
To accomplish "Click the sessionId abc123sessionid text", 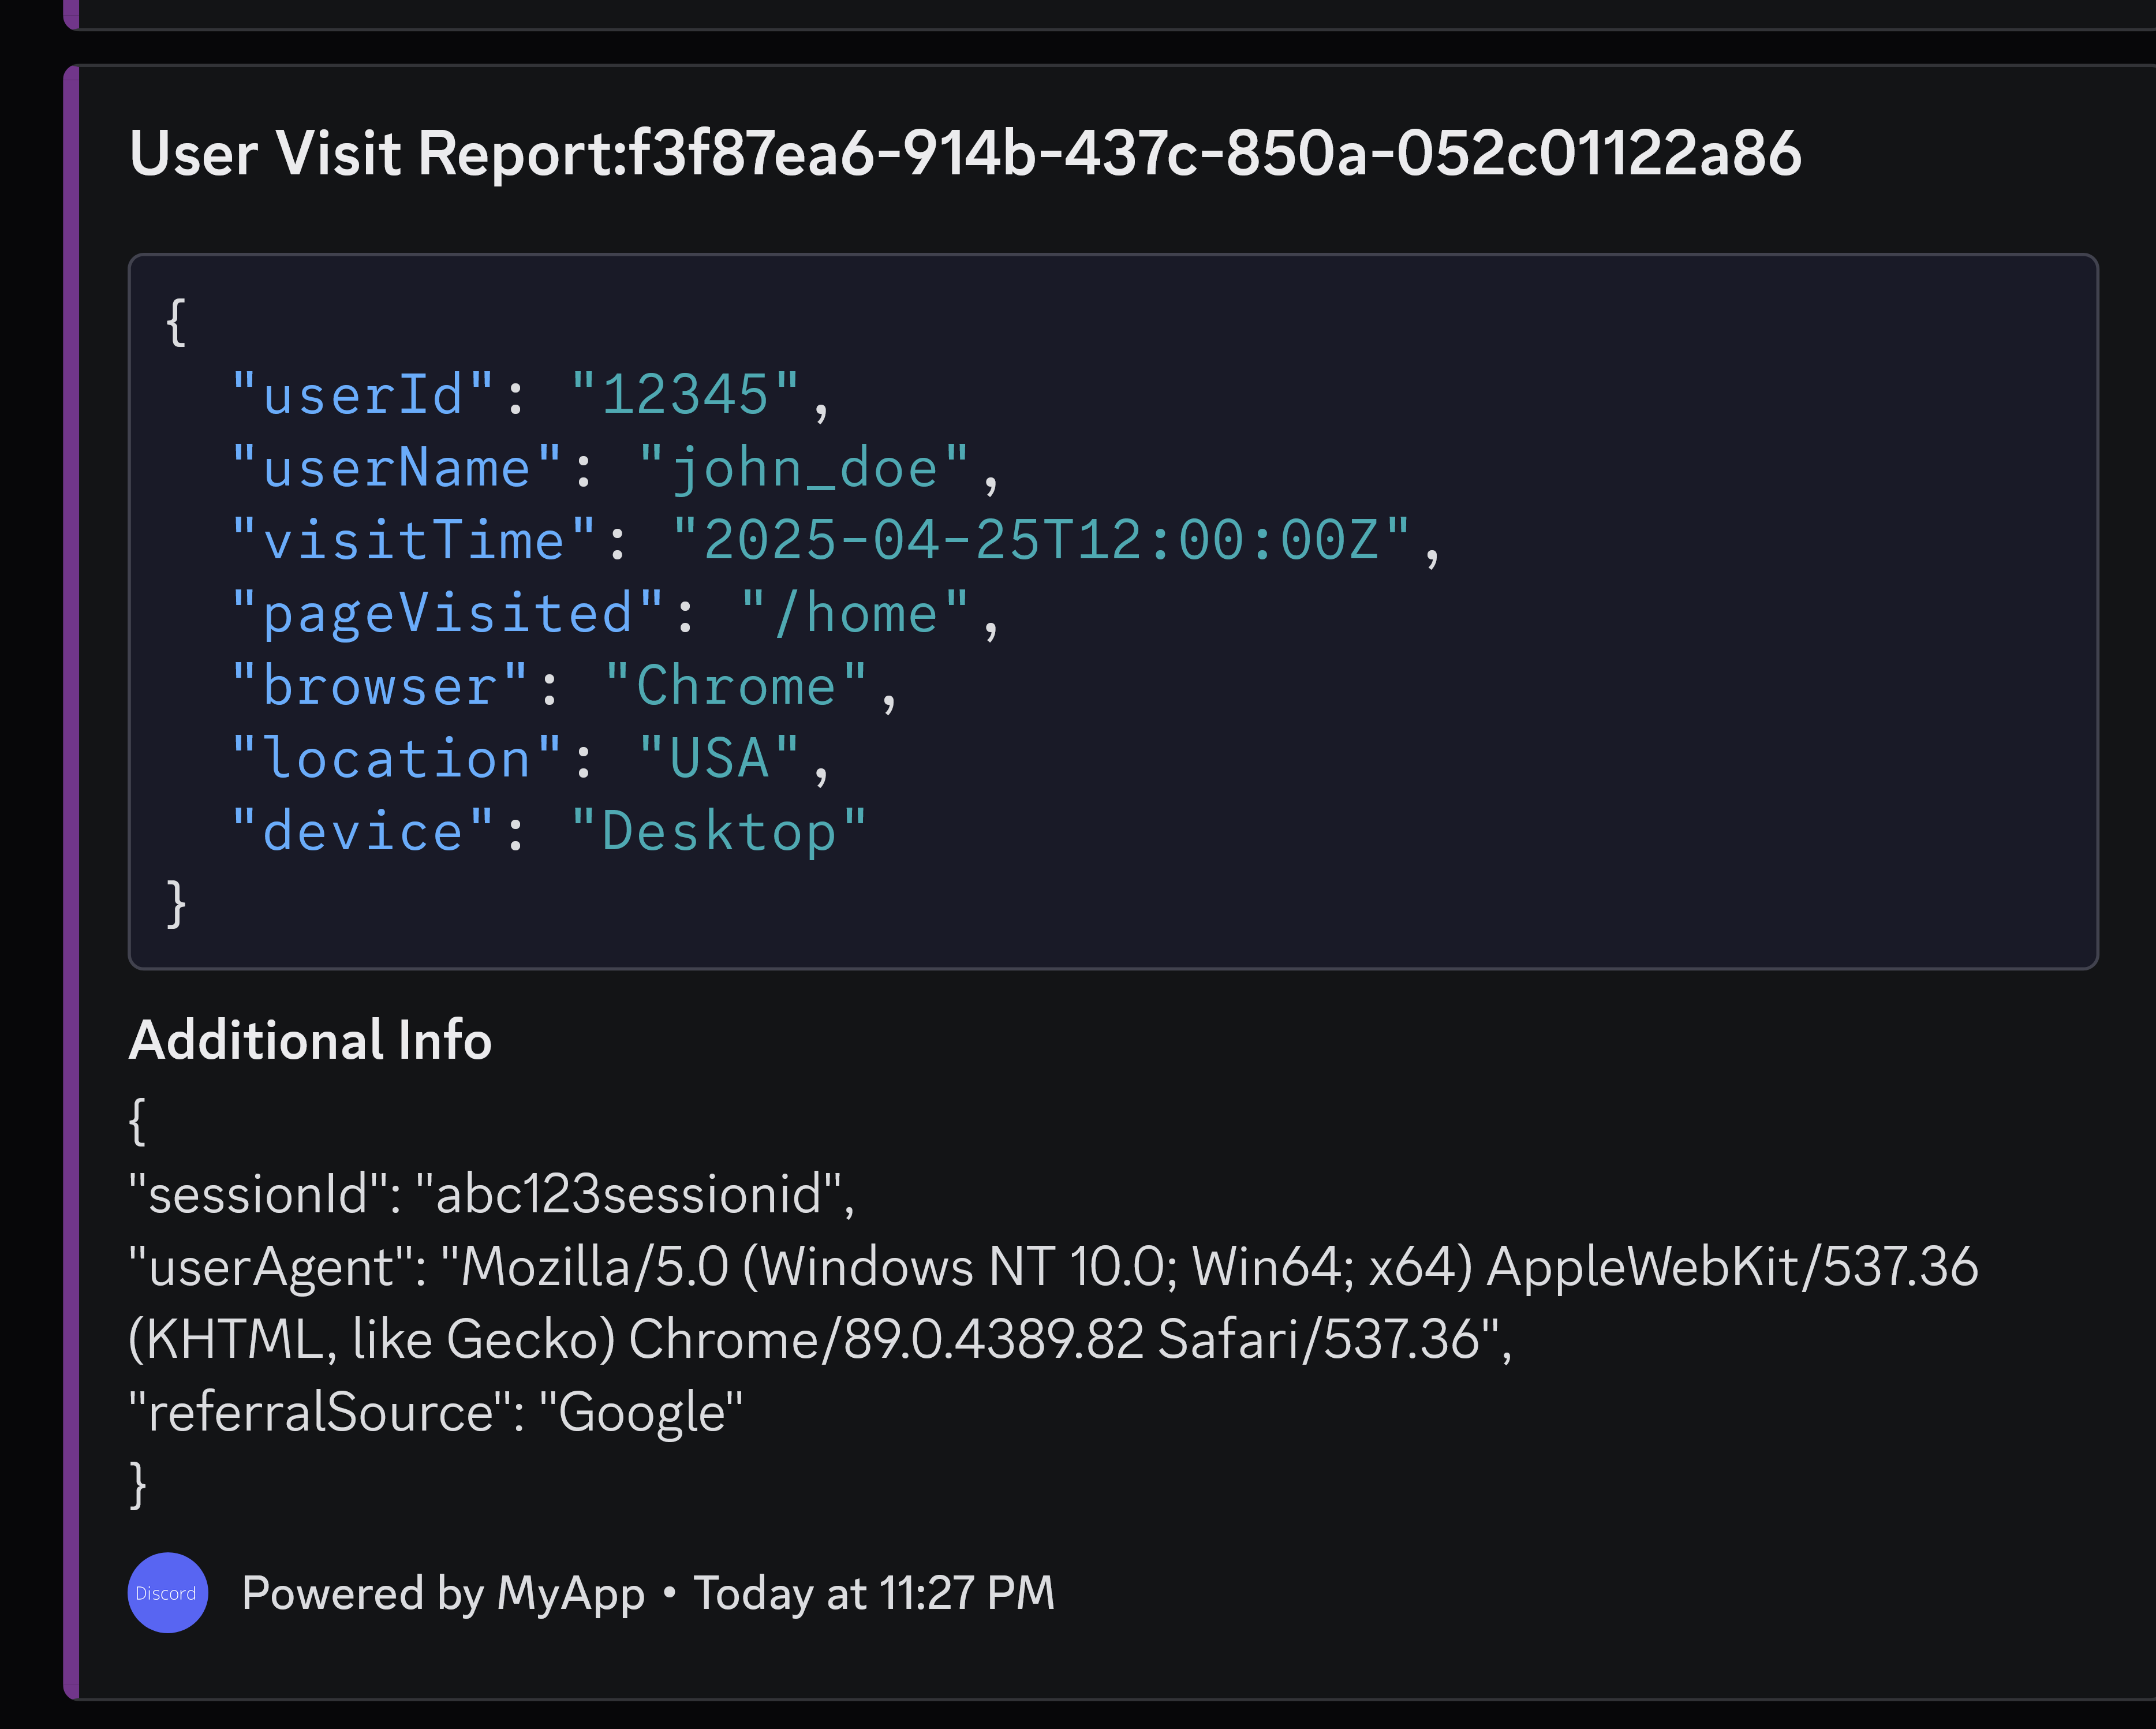I will click(492, 1194).
